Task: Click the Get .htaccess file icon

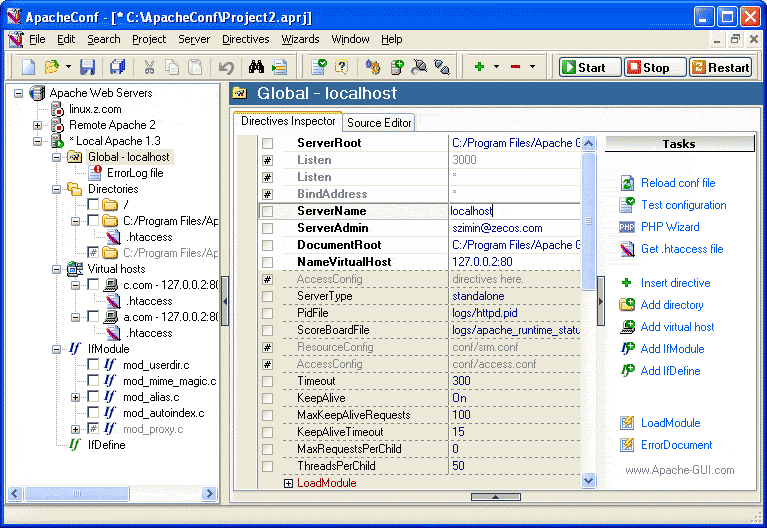Action: [x=627, y=249]
